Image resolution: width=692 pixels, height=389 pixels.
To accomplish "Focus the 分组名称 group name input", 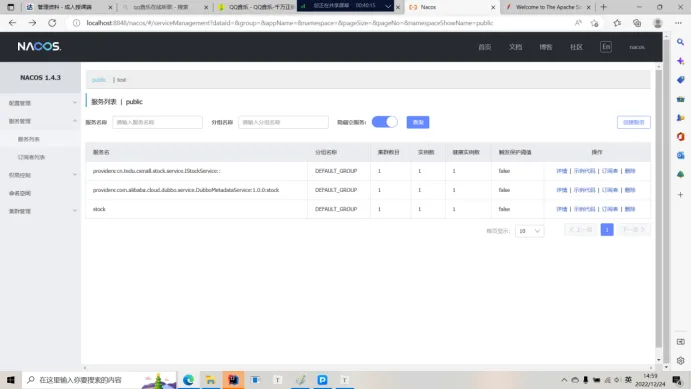I will (283, 122).
